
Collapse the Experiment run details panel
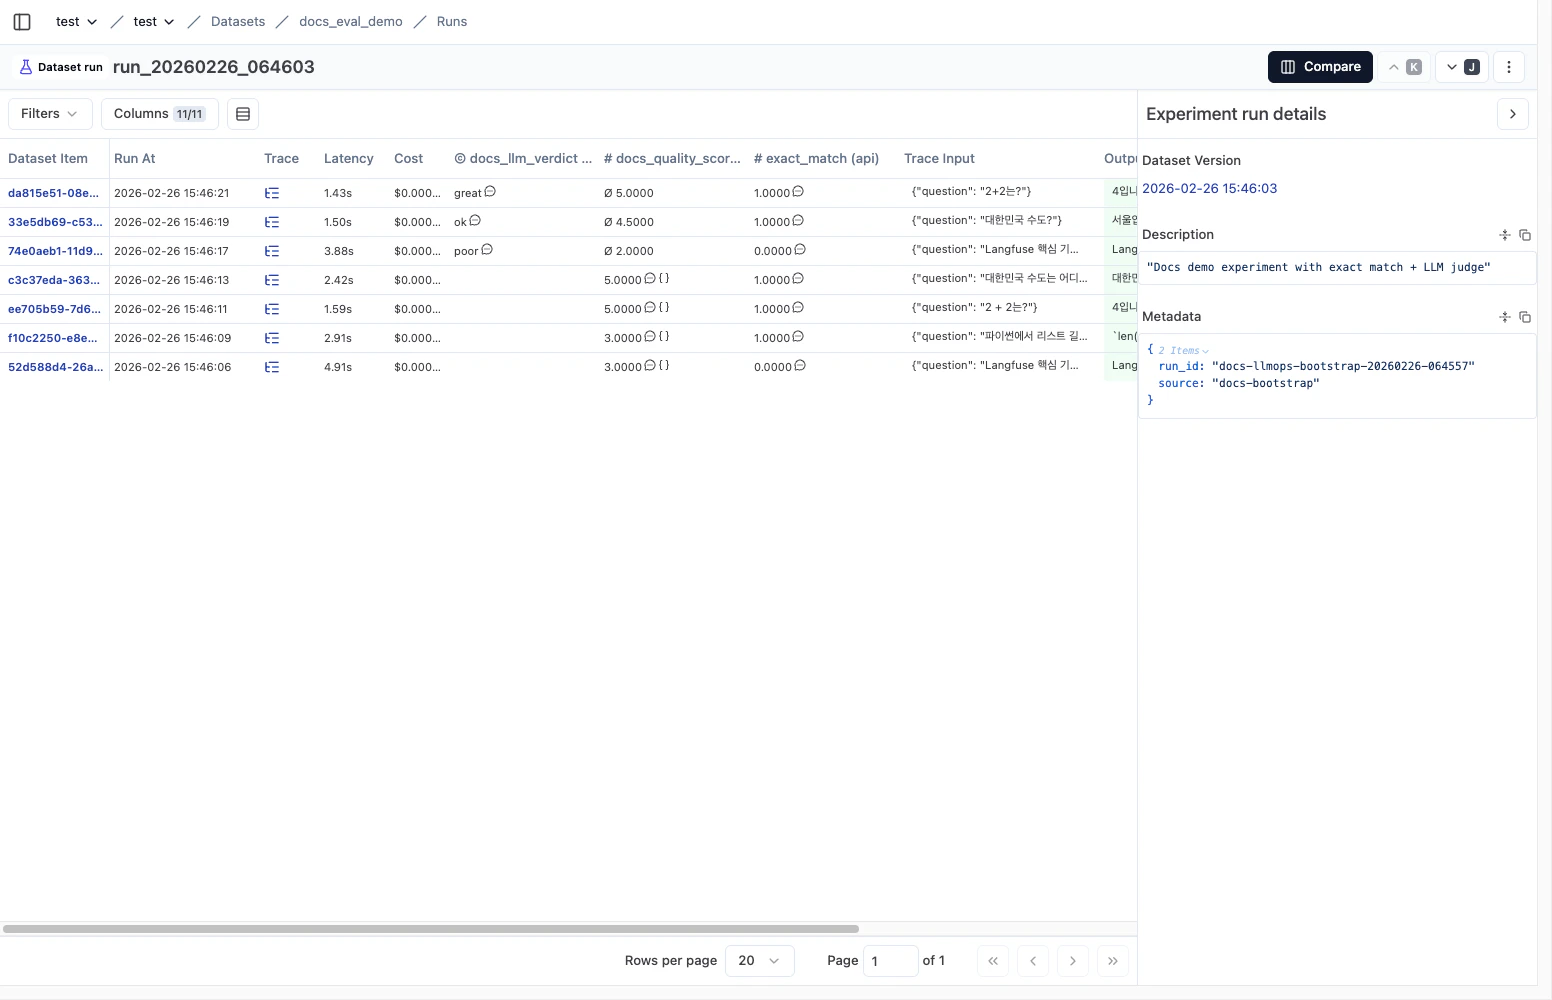click(1513, 114)
